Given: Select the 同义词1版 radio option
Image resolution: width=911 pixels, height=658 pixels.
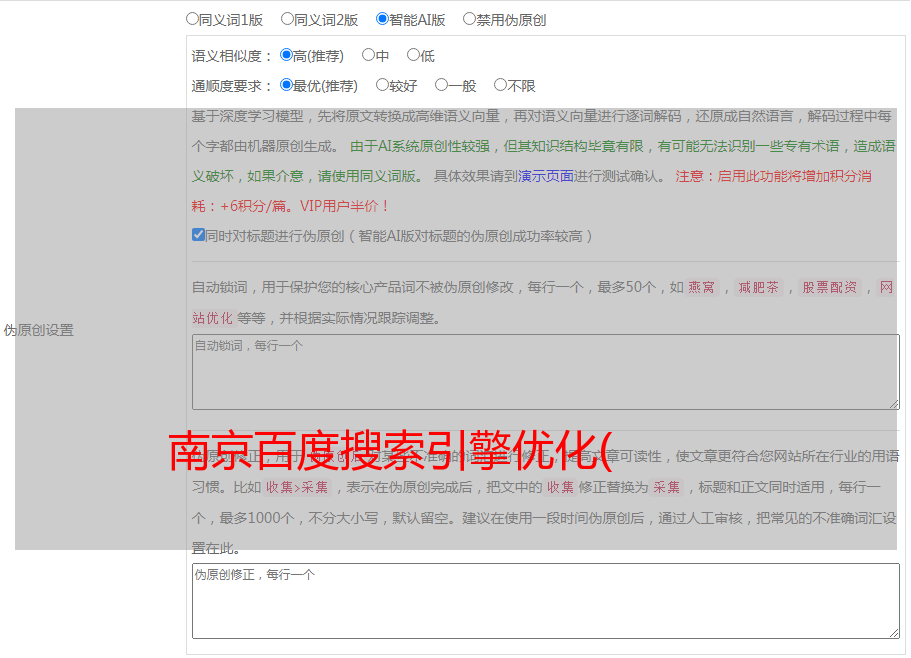Looking at the screenshot, I should (x=192, y=19).
